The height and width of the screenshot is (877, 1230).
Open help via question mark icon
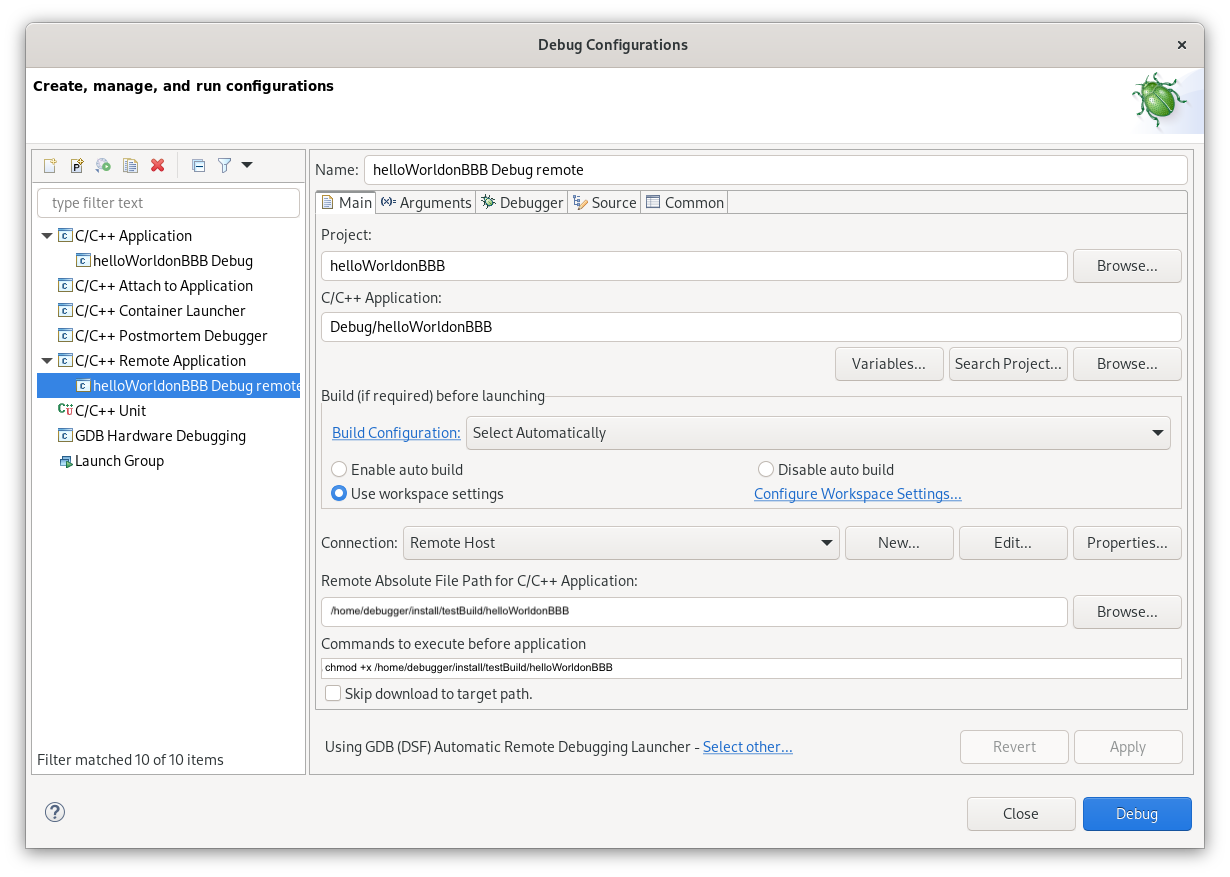pos(55,812)
